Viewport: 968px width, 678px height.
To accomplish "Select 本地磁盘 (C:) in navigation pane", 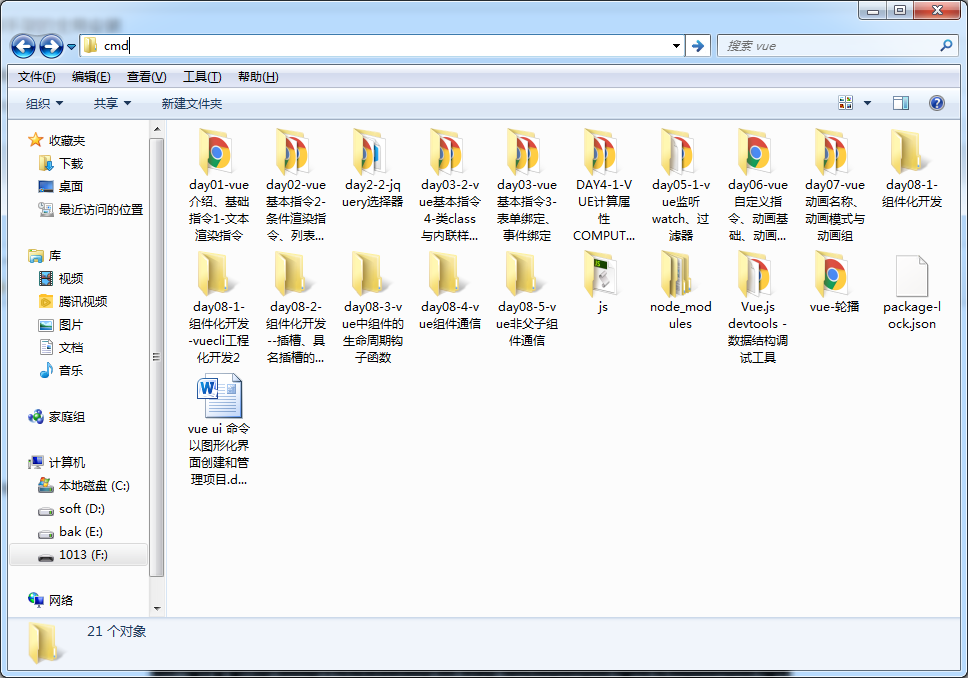I will [94, 486].
